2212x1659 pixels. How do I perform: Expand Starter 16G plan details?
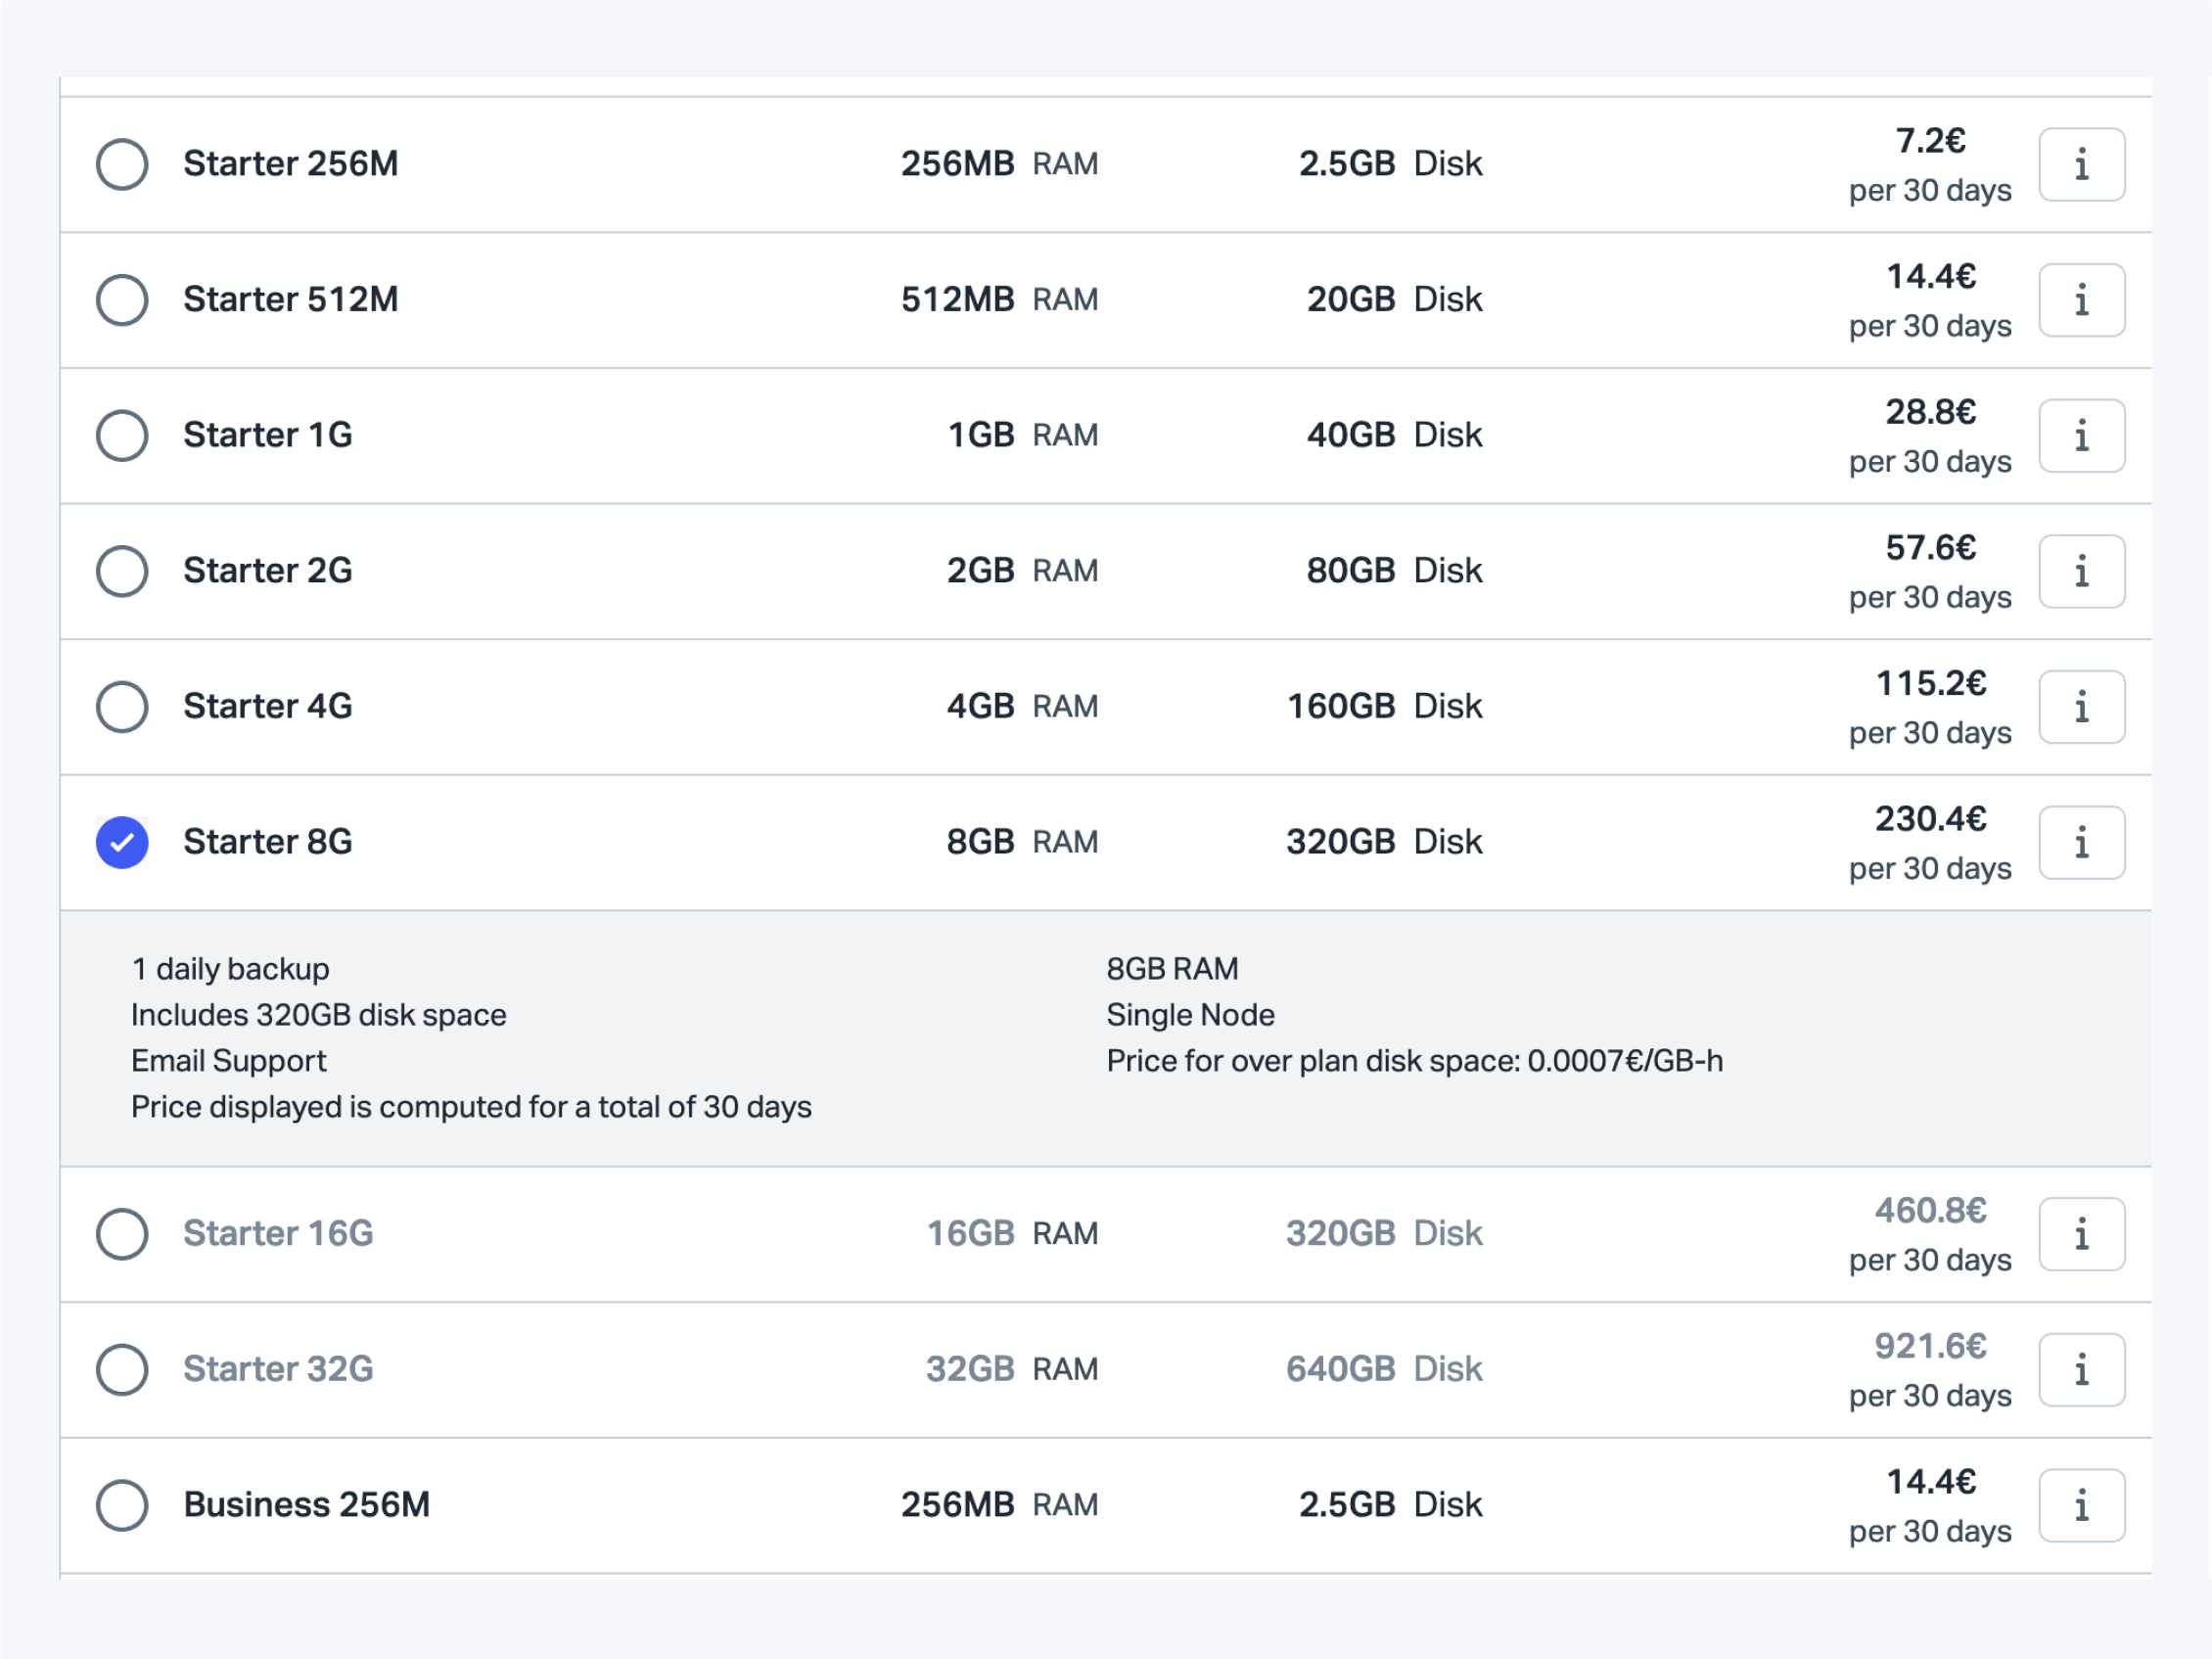[x=2081, y=1234]
